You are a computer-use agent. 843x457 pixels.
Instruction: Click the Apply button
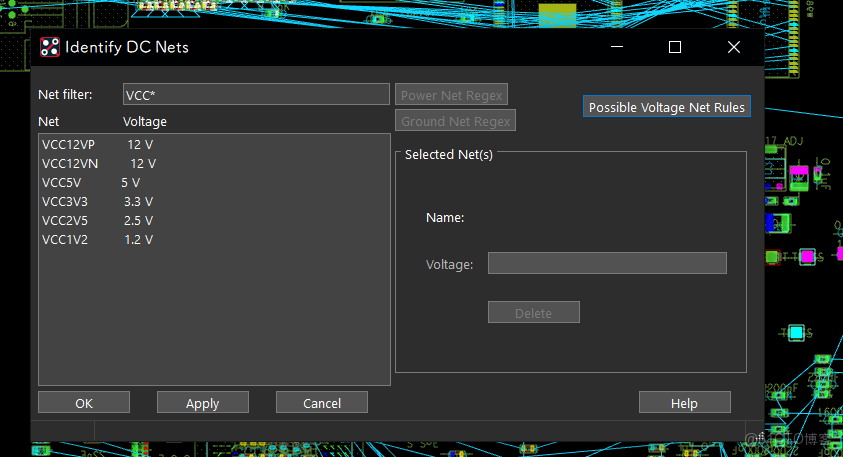[203, 402]
